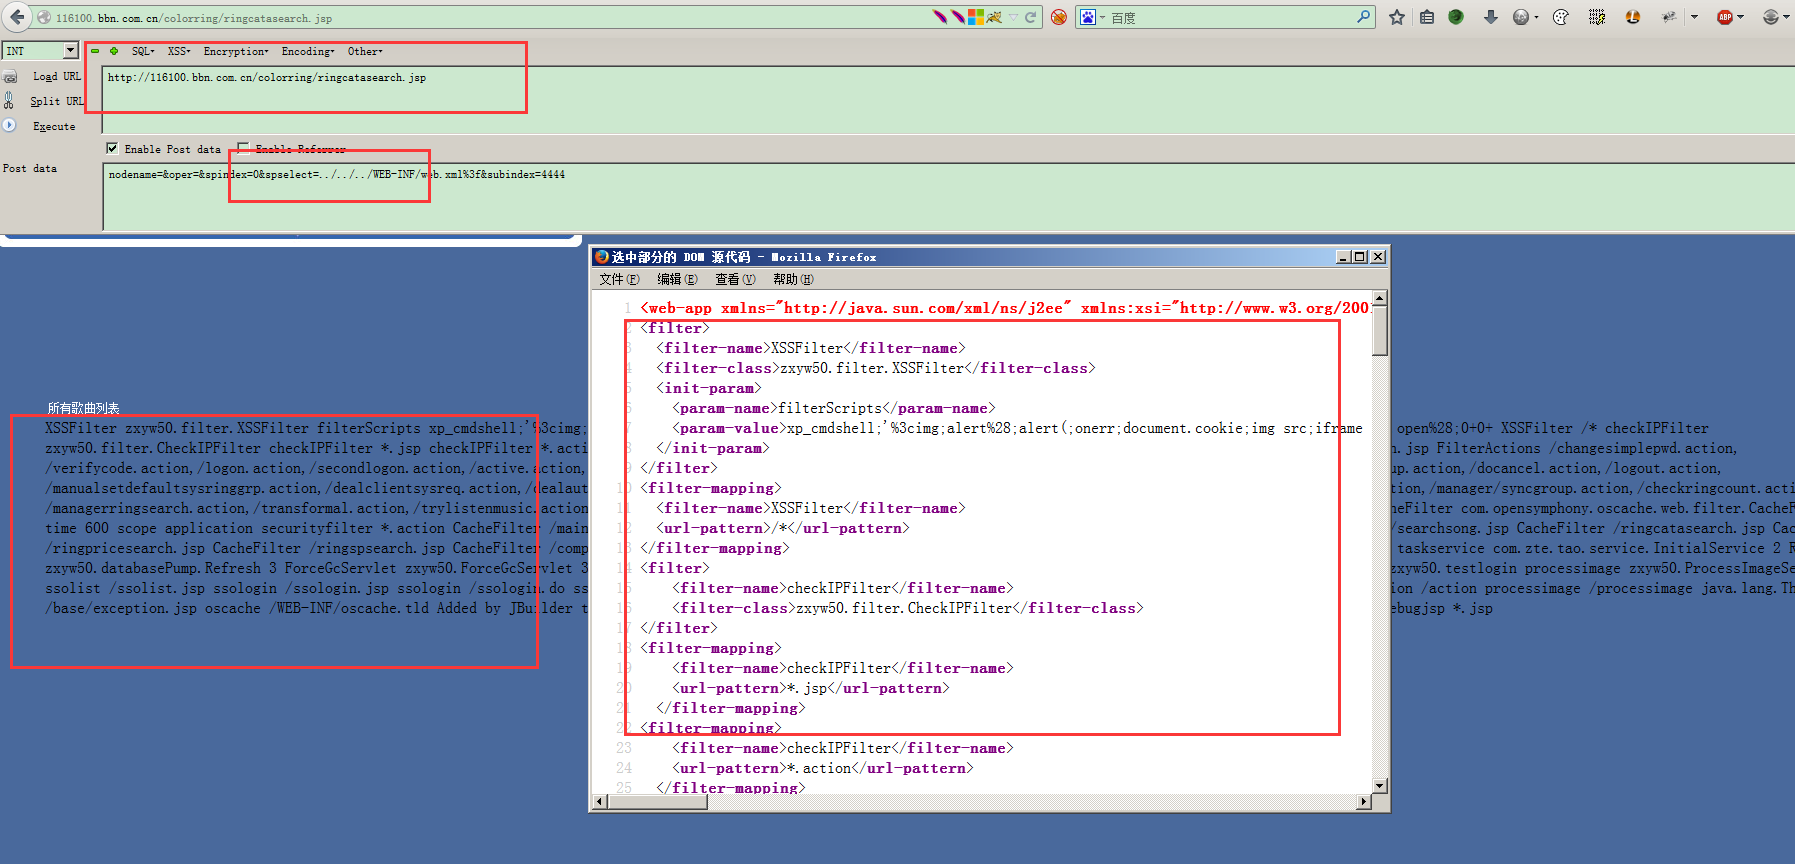Click the green minus icon in HackBar
Viewport: 1795px width, 864px height.
pos(95,51)
